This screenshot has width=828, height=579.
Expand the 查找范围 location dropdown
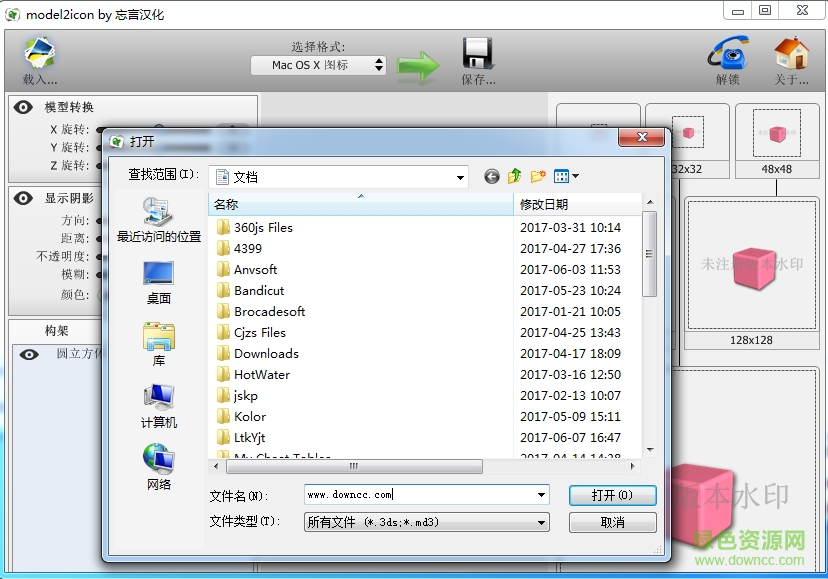(461, 176)
